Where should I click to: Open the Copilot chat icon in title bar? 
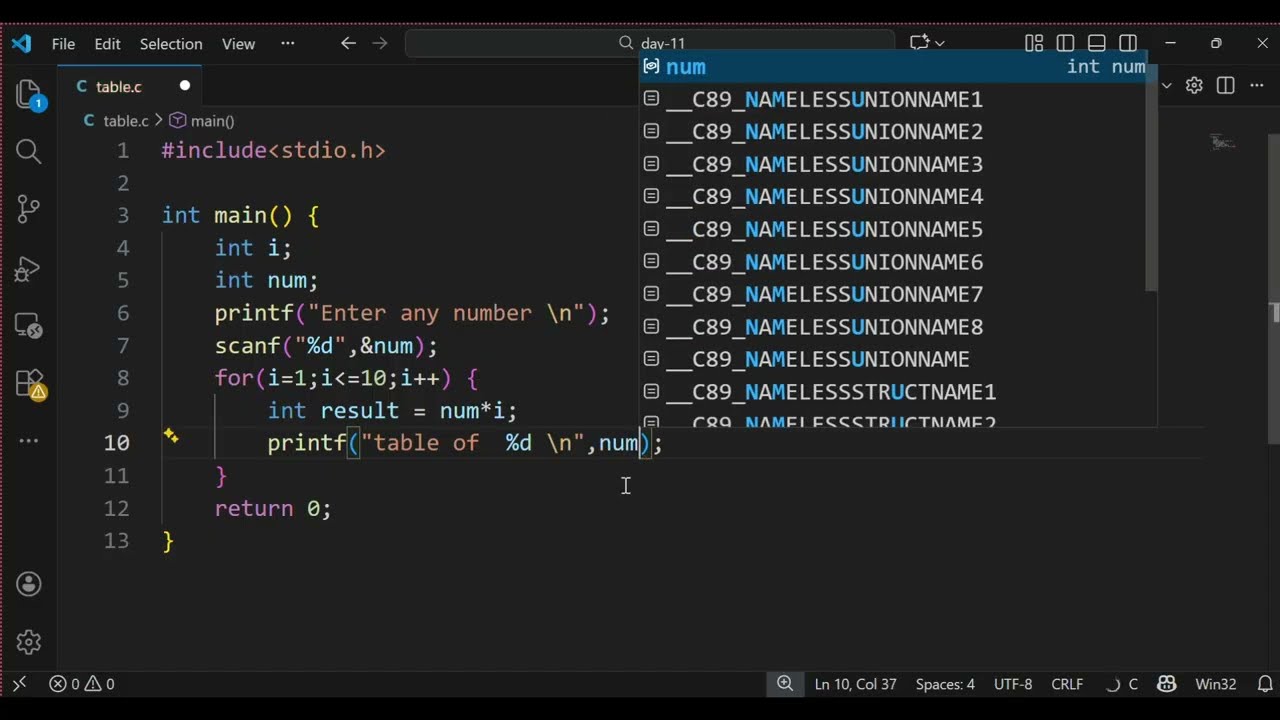tap(919, 43)
